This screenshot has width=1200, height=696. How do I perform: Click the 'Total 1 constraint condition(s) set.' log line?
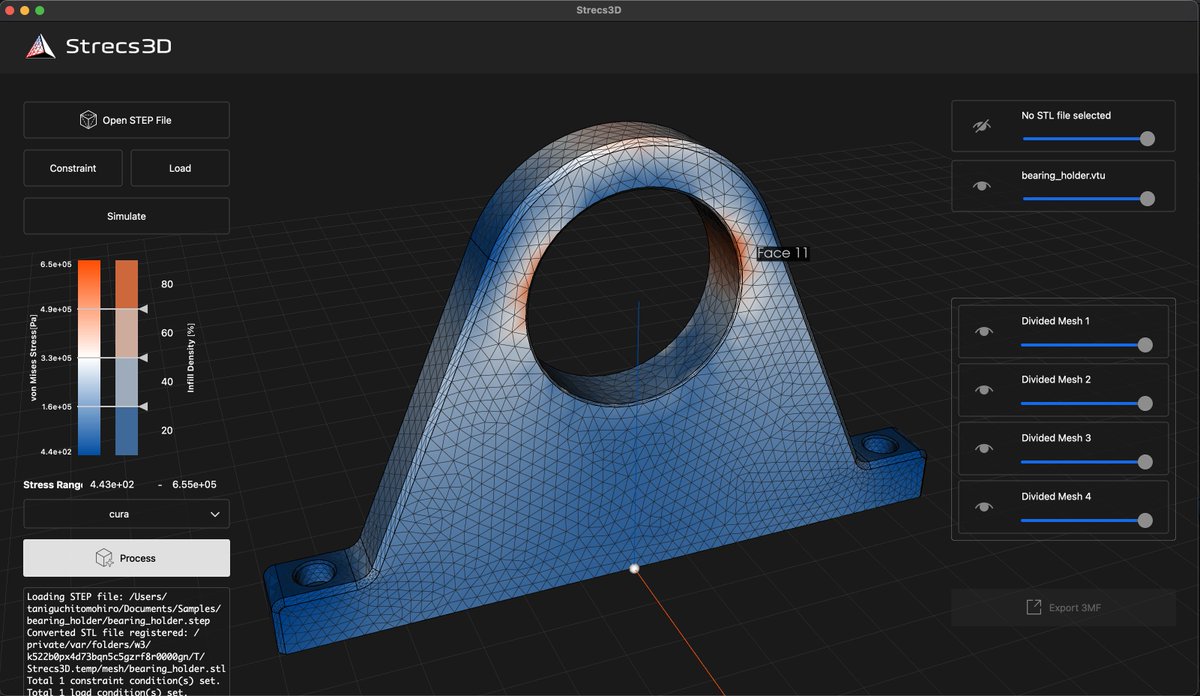pos(123,680)
